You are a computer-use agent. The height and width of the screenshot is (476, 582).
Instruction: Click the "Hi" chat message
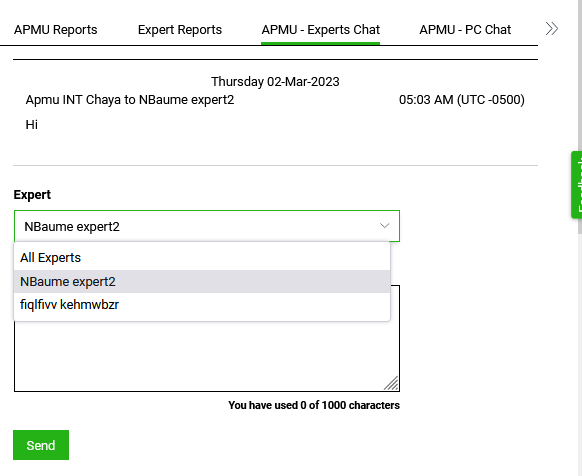click(32, 125)
